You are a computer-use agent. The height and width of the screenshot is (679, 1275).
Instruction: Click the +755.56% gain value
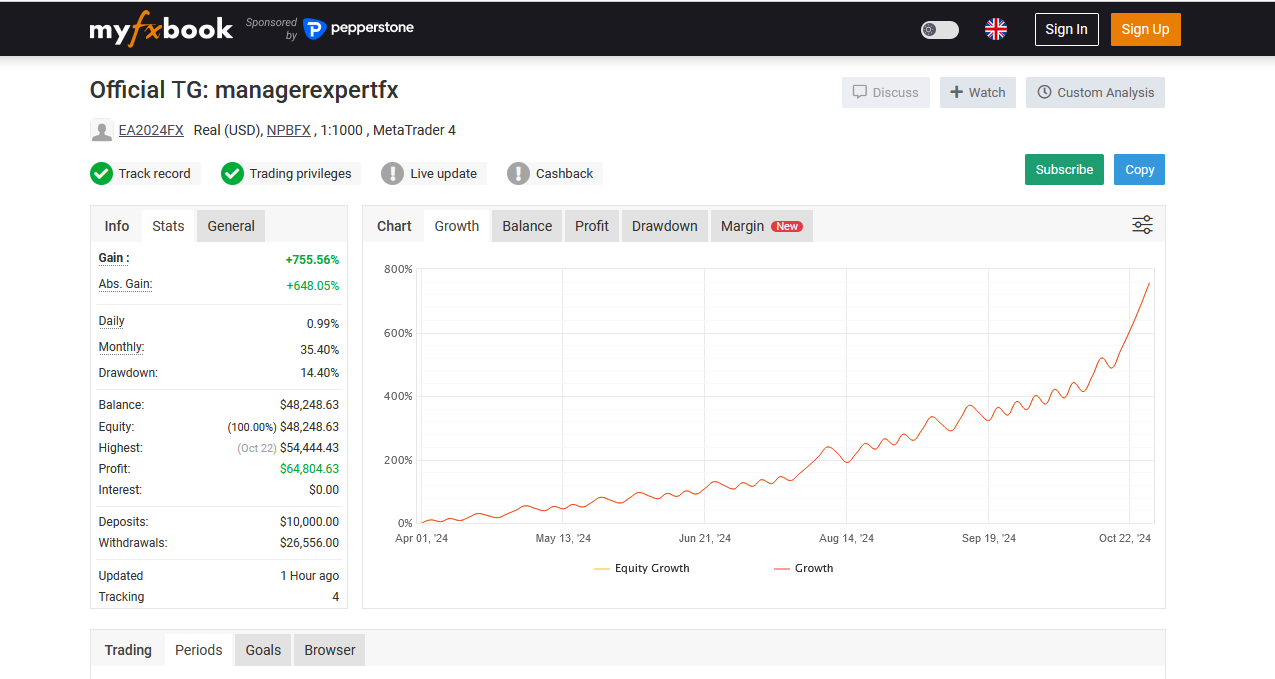pyautogui.click(x=312, y=259)
